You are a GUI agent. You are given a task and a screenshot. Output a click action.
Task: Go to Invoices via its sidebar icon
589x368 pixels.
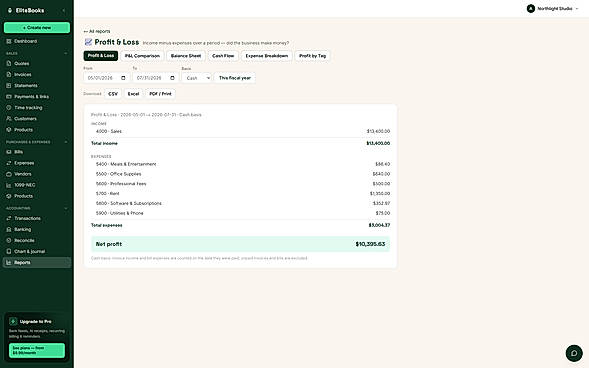point(9,74)
